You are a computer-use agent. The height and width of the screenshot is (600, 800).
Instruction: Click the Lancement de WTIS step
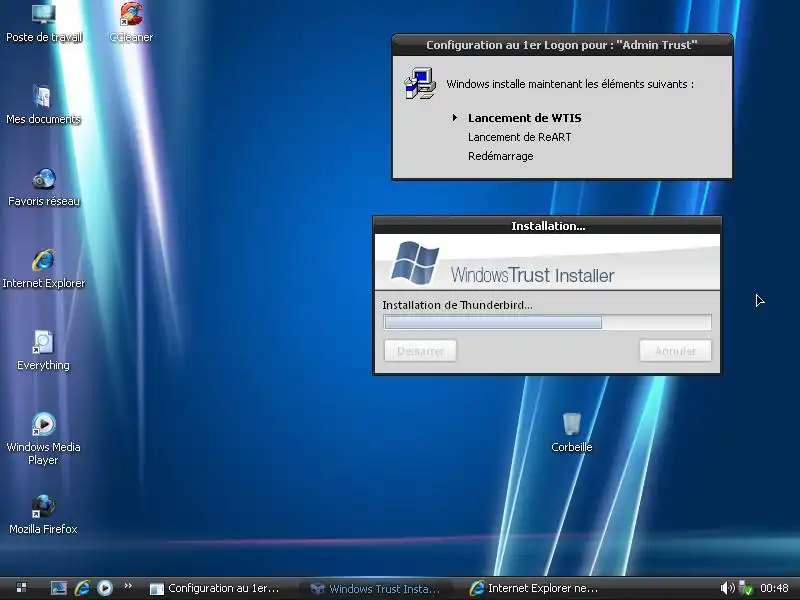click(x=524, y=118)
